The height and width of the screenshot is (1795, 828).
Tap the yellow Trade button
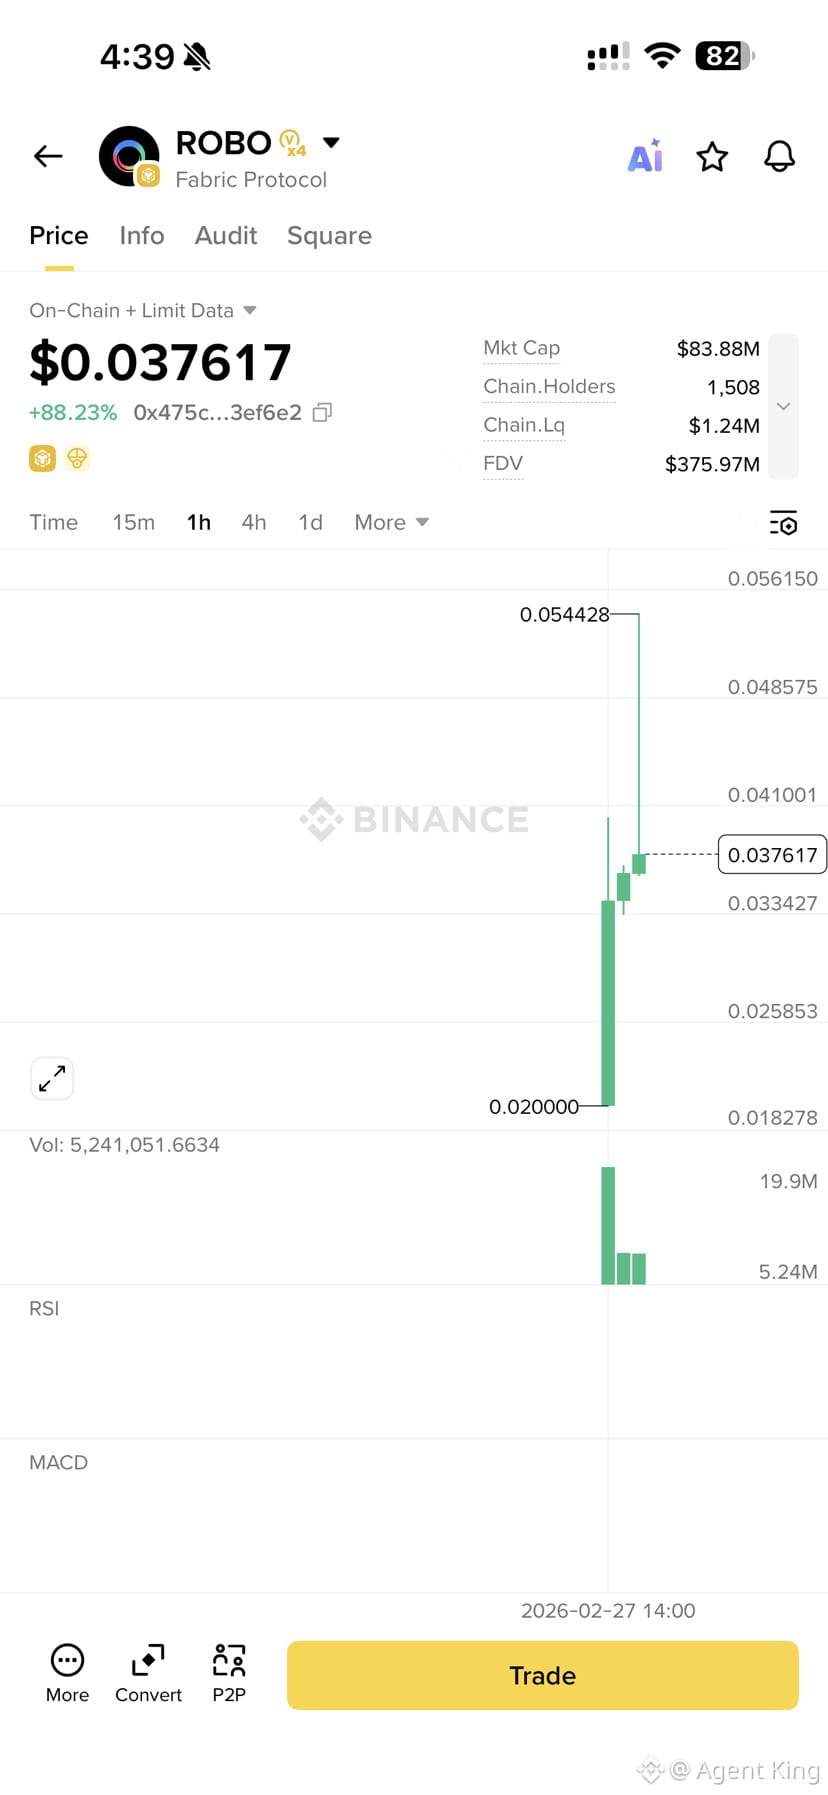click(x=542, y=1675)
